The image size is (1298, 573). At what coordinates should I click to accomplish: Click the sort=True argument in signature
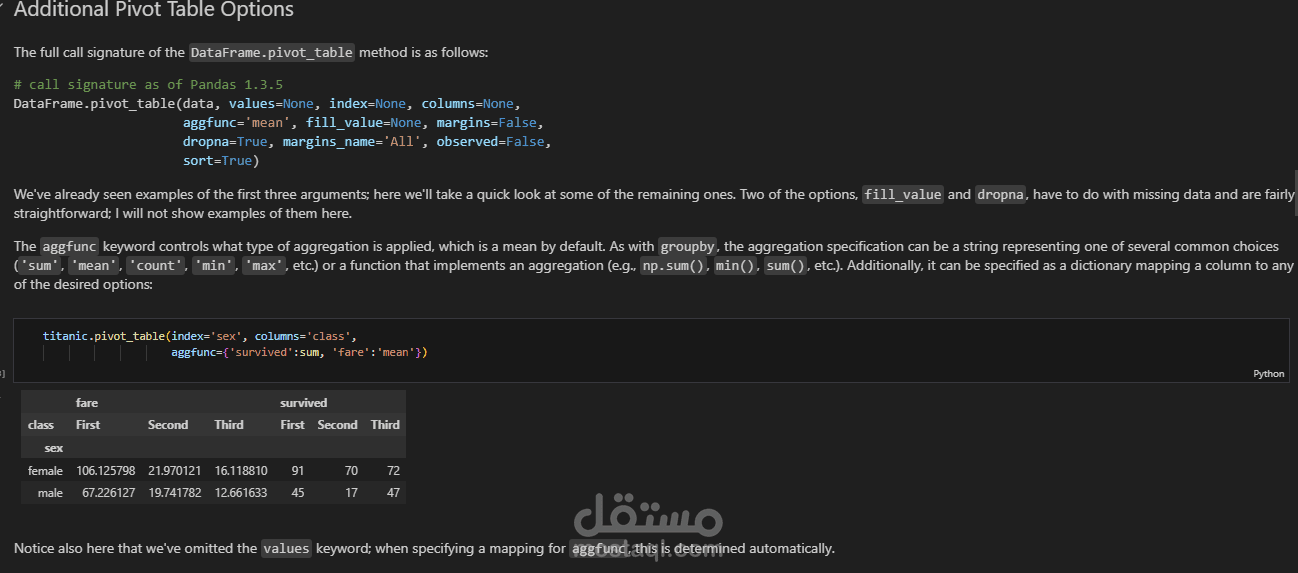pos(217,161)
